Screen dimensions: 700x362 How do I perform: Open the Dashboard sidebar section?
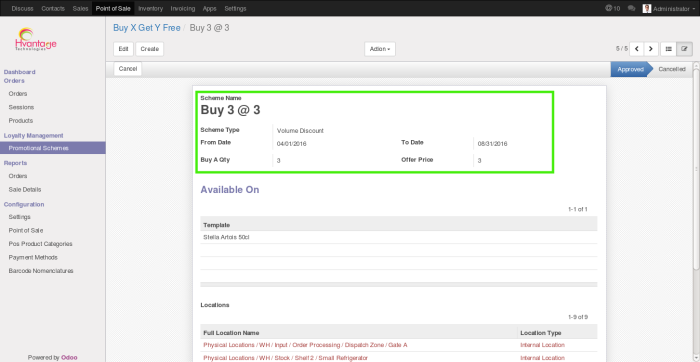click(20, 72)
